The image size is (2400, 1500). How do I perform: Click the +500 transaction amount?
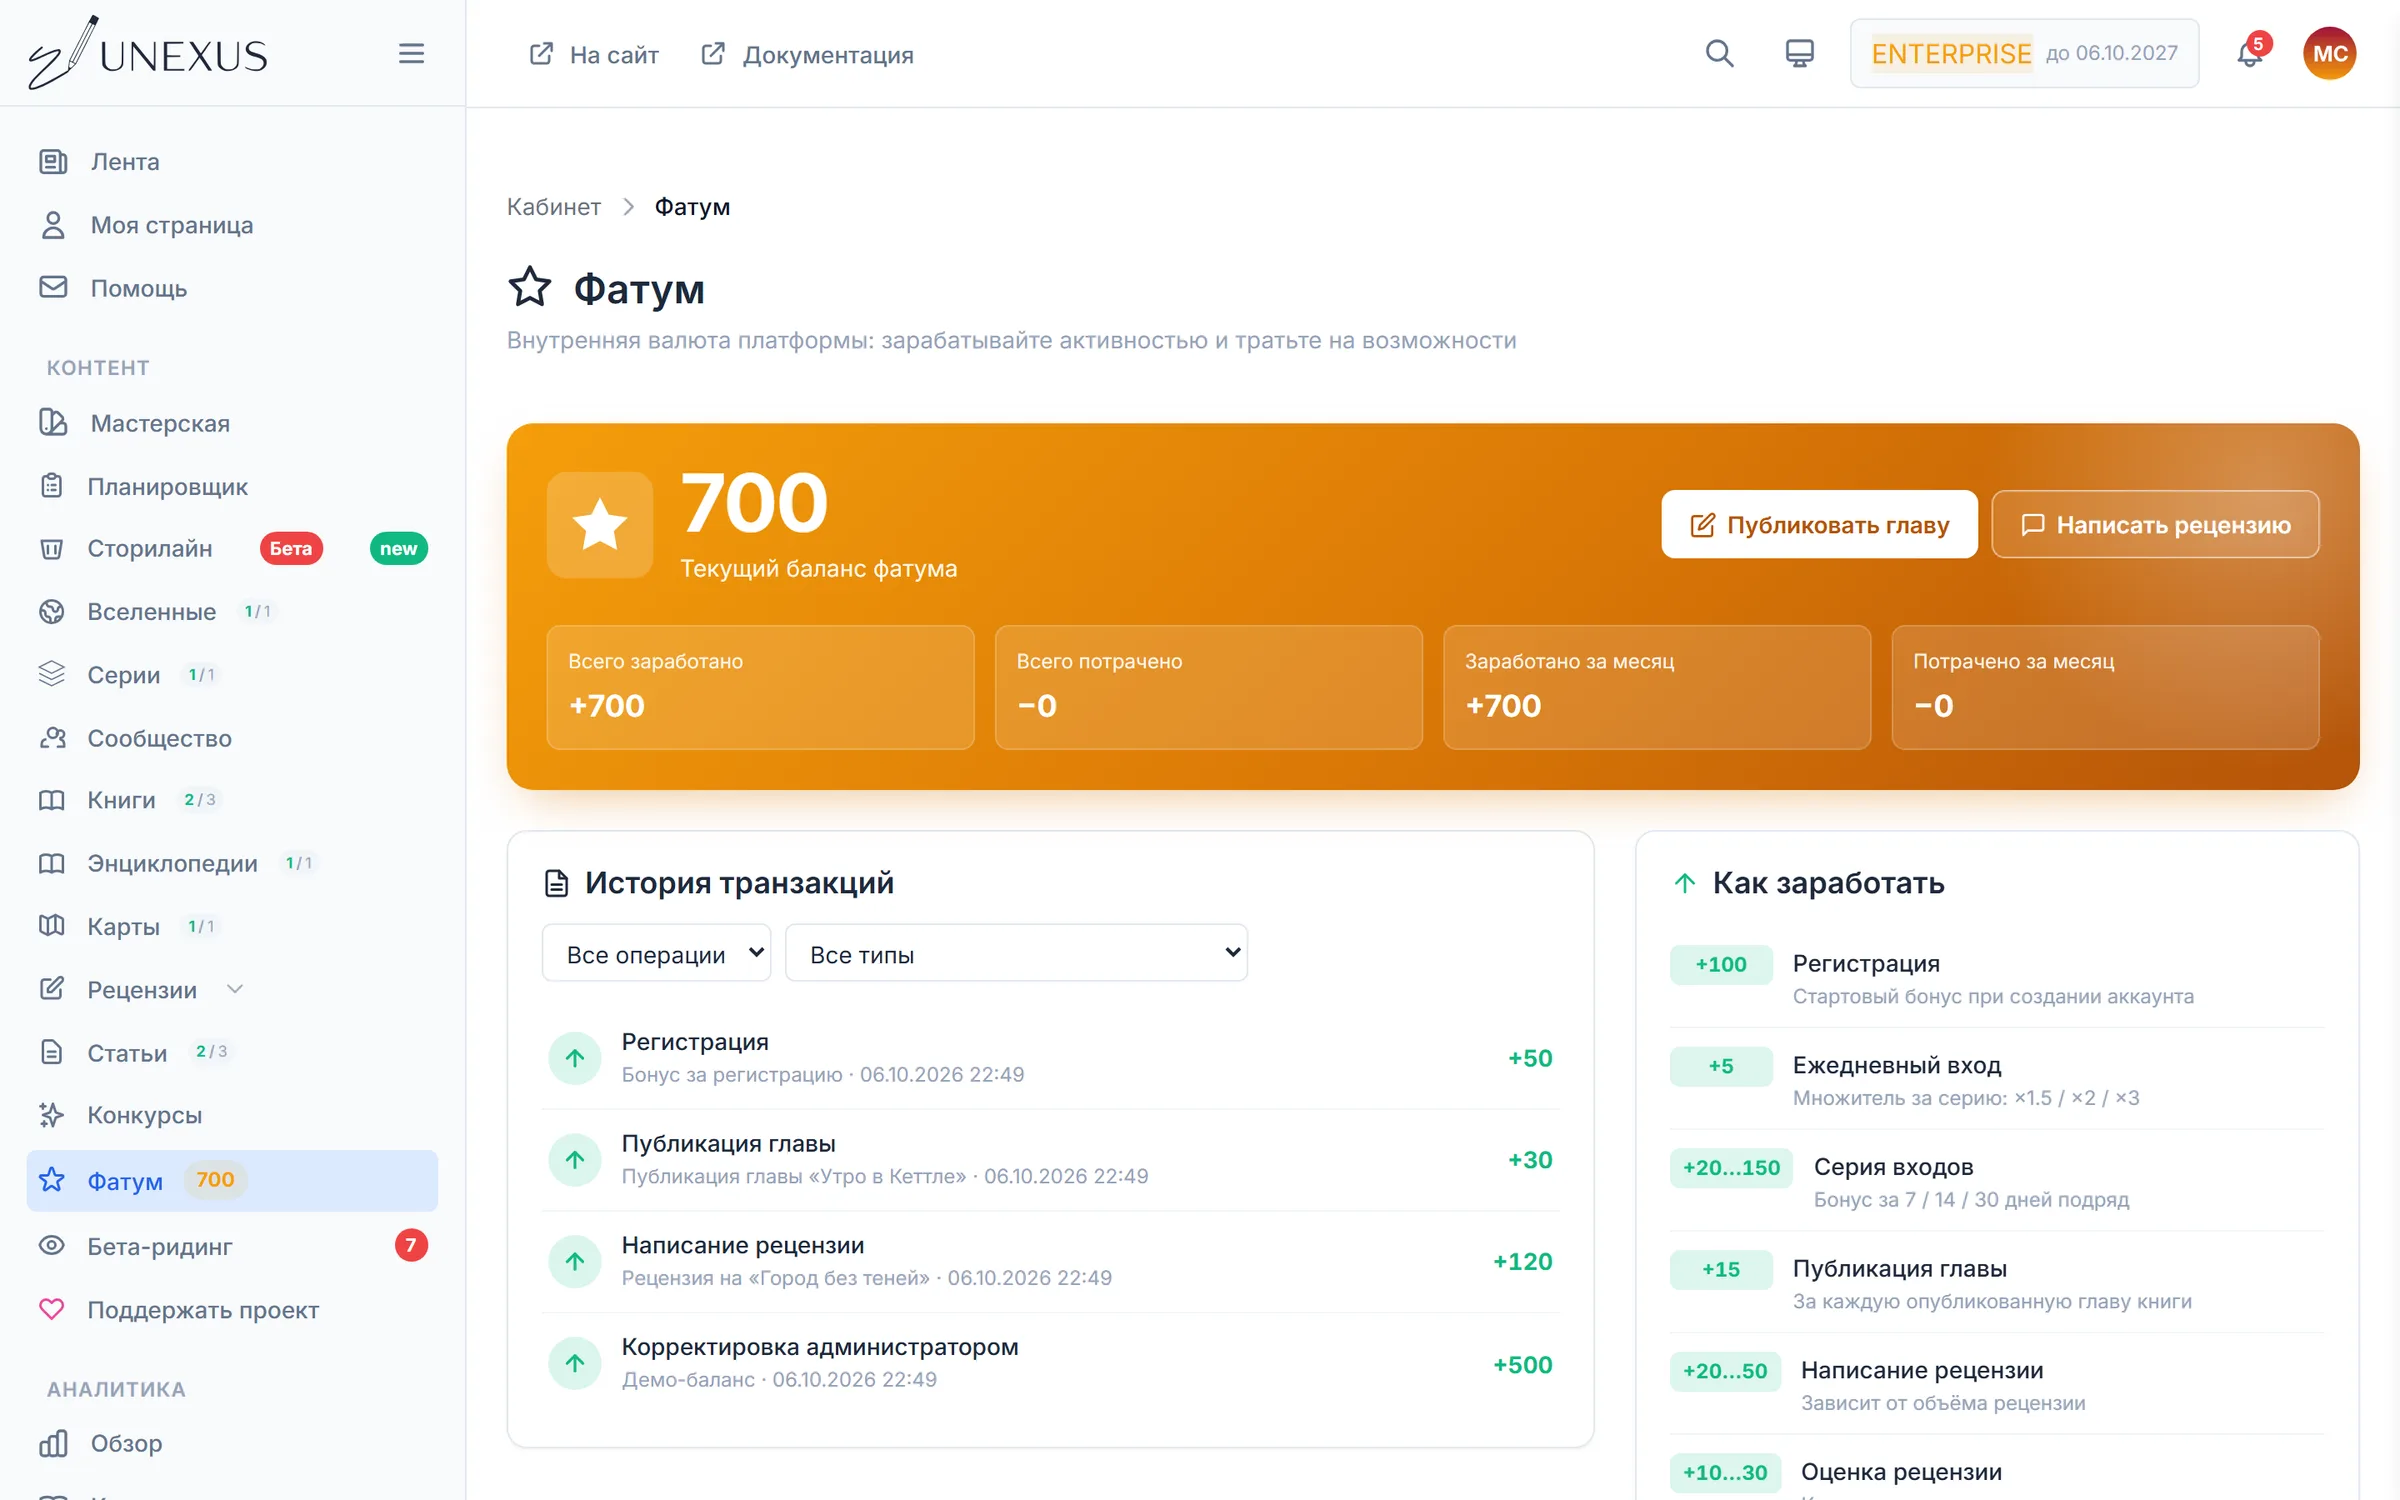[1522, 1364]
